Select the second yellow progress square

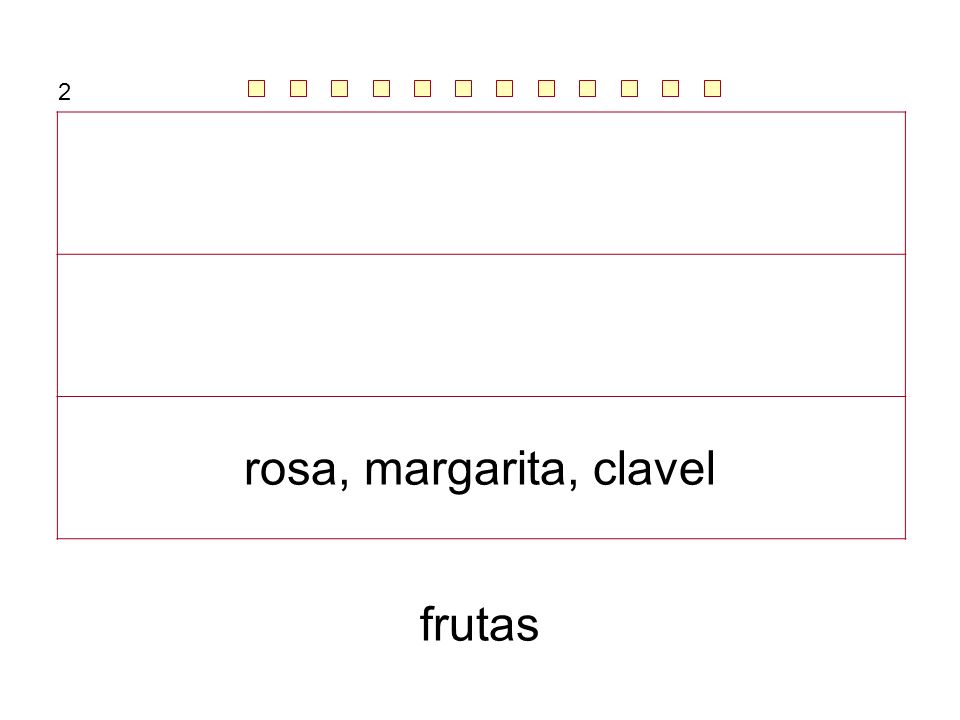tap(298, 89)
